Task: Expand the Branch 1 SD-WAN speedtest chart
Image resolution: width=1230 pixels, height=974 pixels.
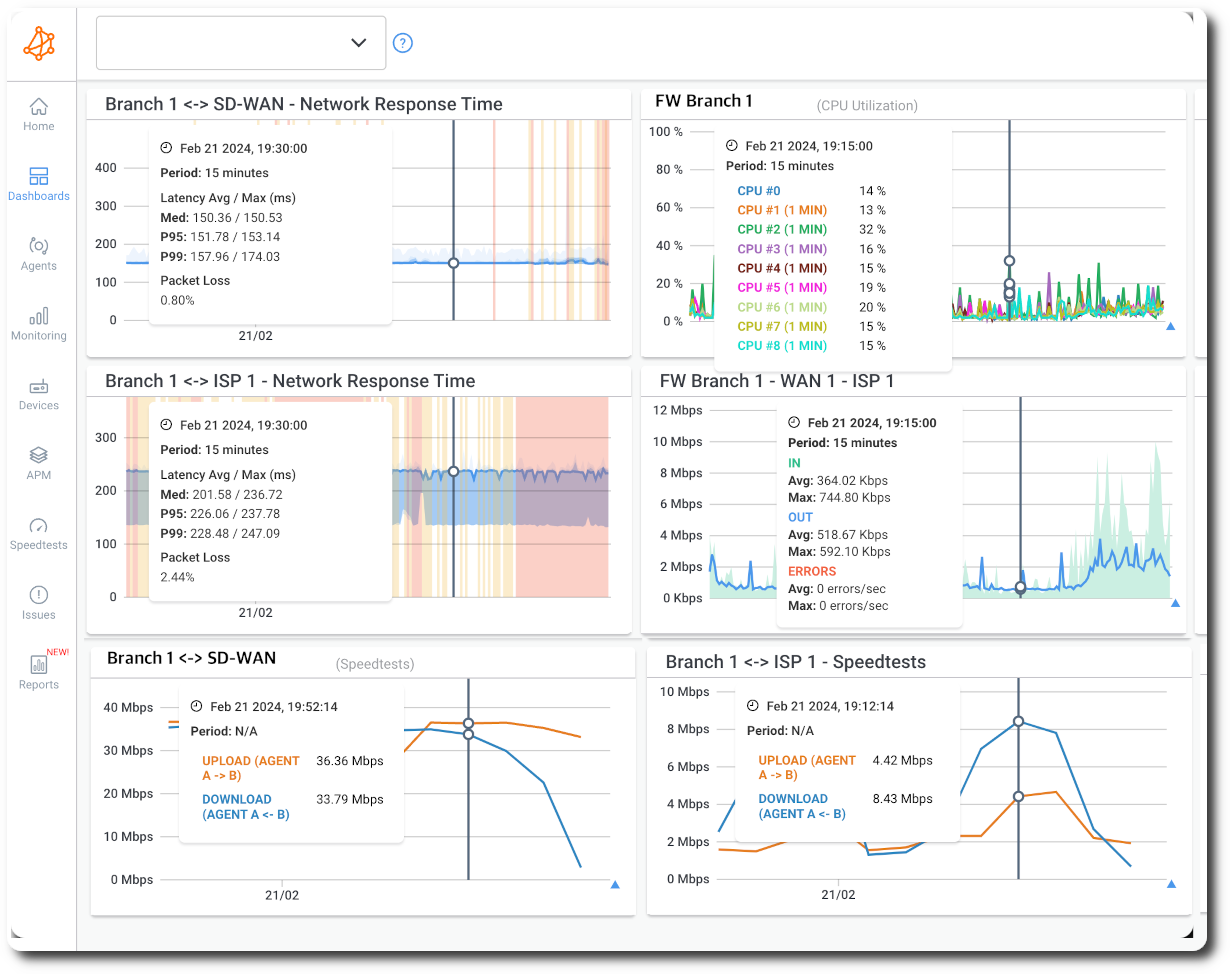Action: (x=616, y=884)
